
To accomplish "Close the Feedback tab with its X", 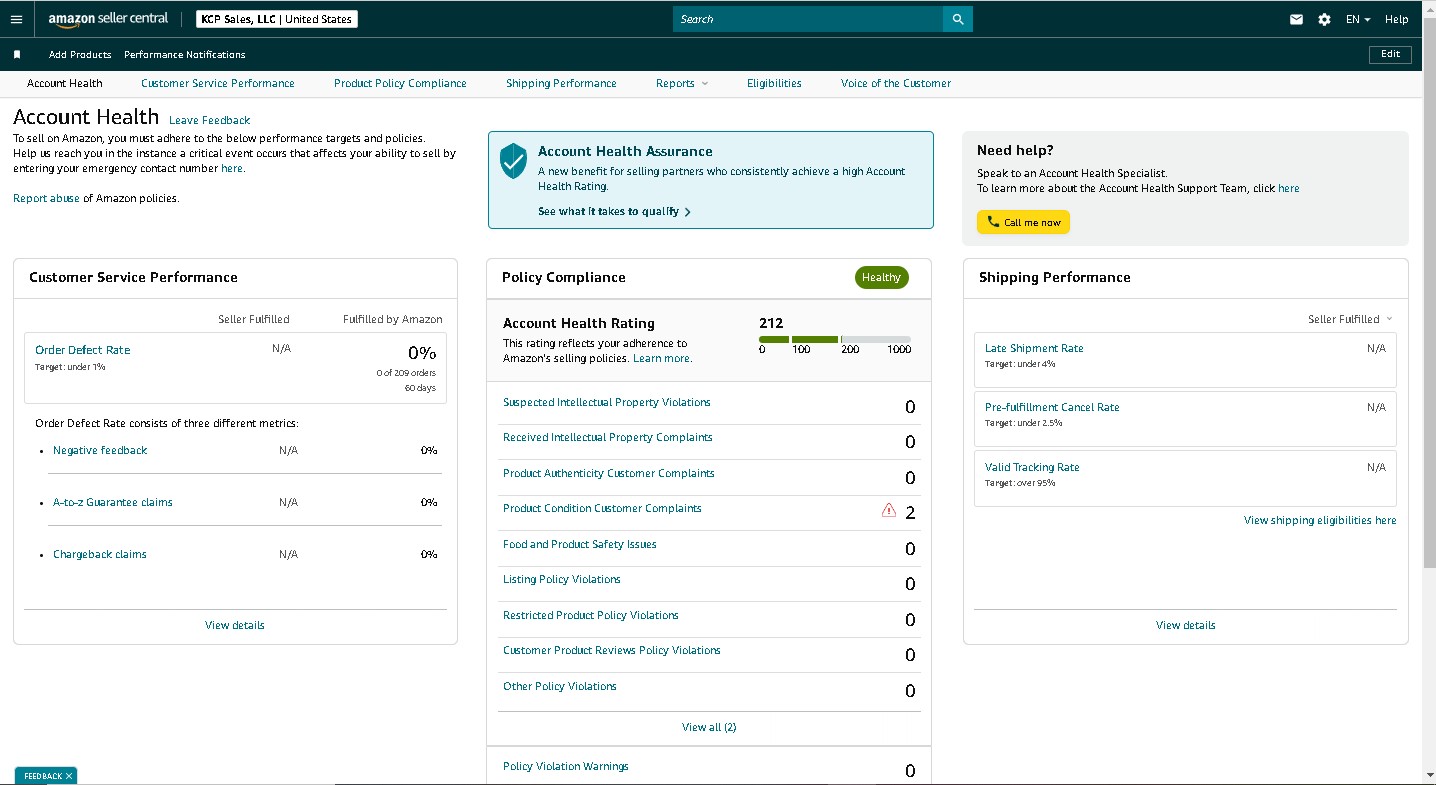I will pyautogui.click(x=69, y=776).
